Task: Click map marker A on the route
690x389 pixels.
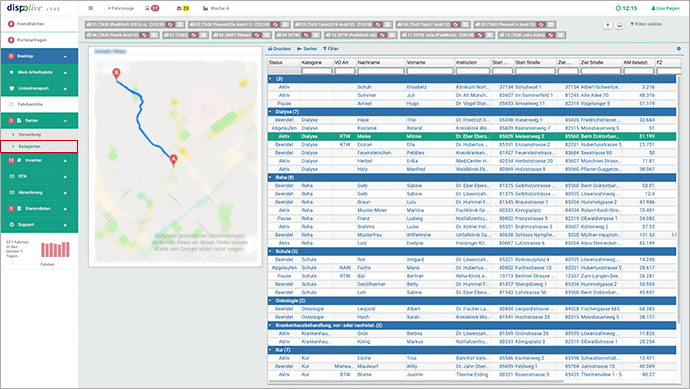Action: tap(173, 160)
